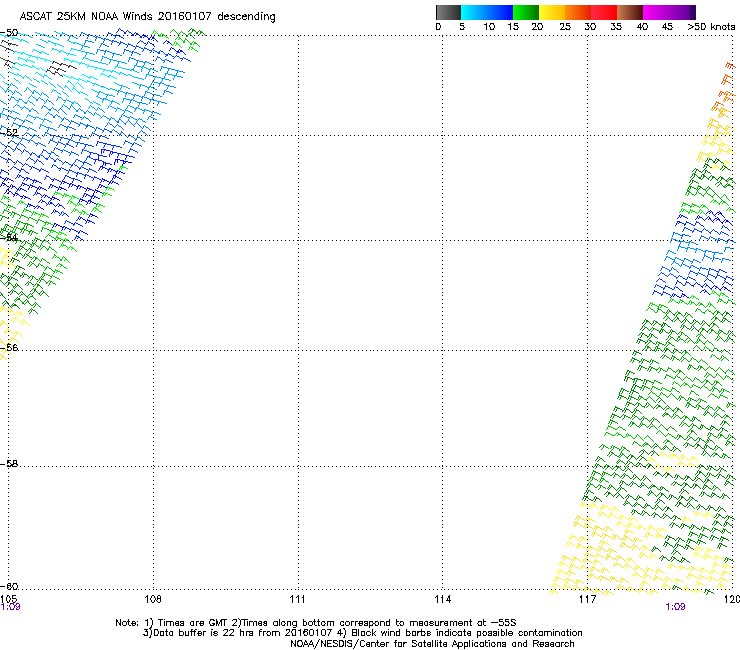Click the green 15-20 knots color bar segment
The width and height of the screenshot is (740, 650).
526,12
